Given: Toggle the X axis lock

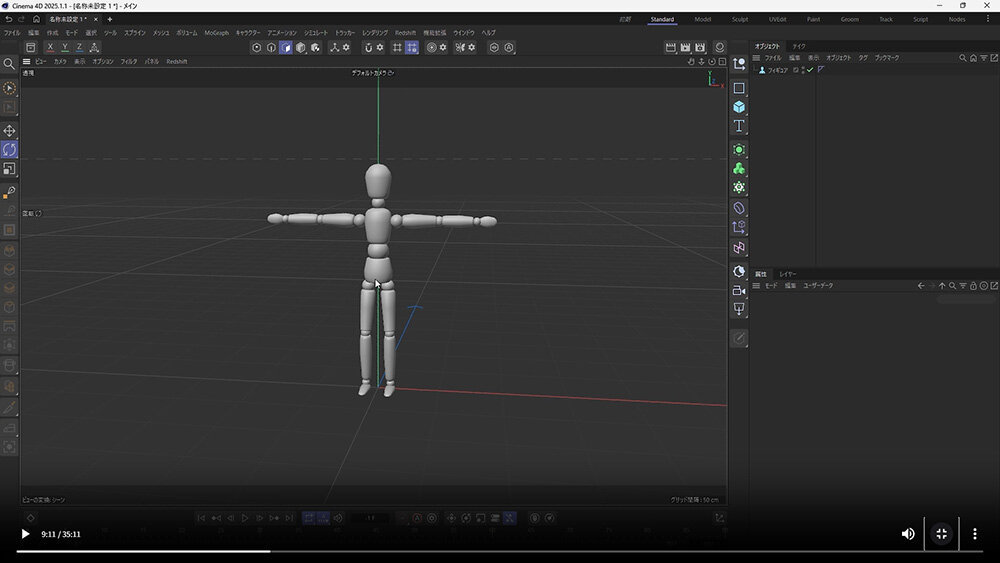Looking at the screenshot, I should click(x=51, y=47).
